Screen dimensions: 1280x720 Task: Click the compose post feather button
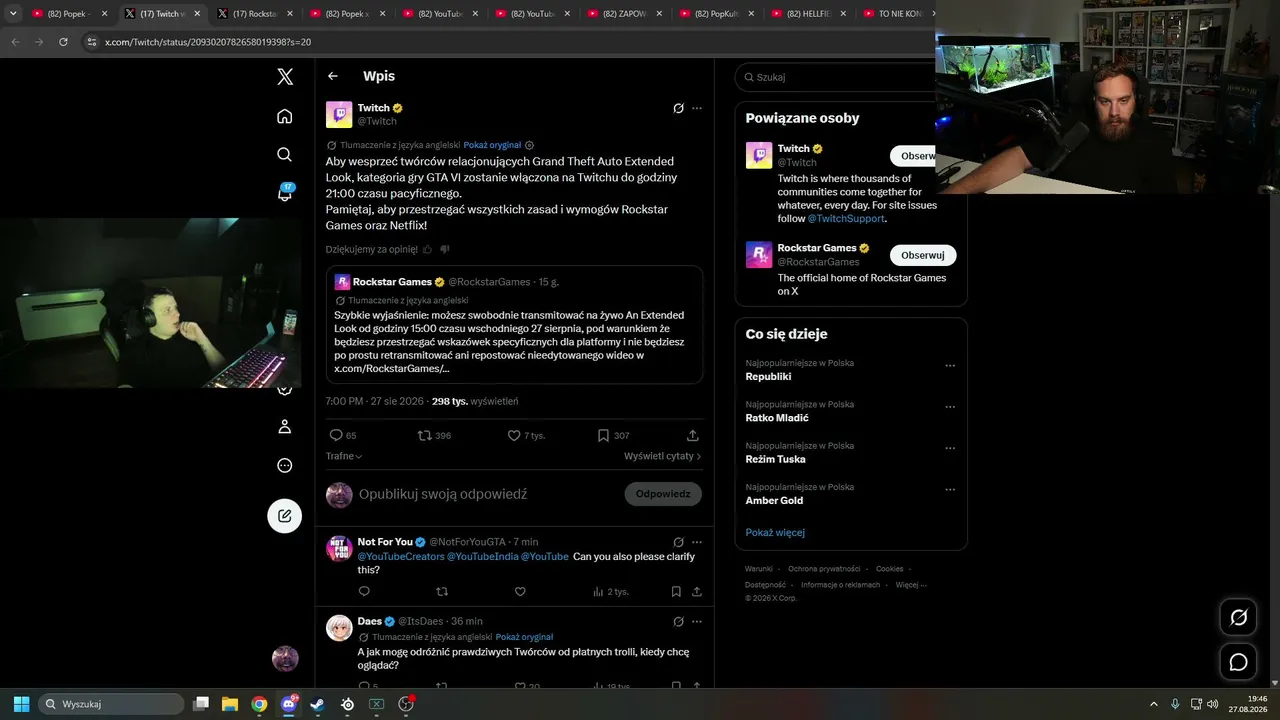point(285,516)
